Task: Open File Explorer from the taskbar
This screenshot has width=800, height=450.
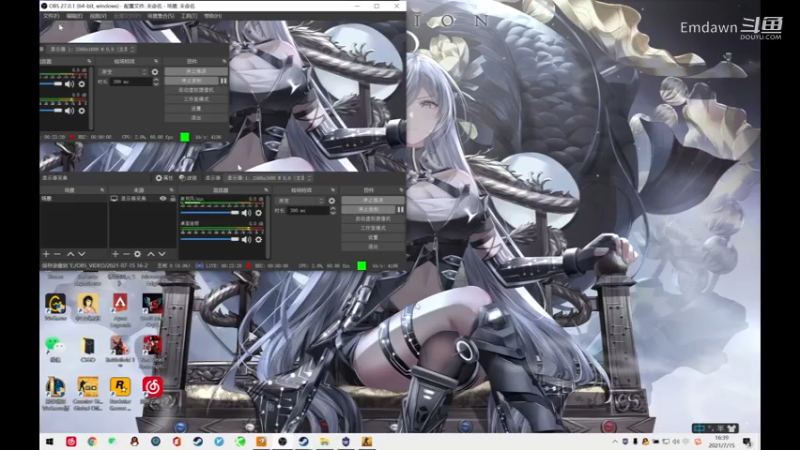Action: 324,442
